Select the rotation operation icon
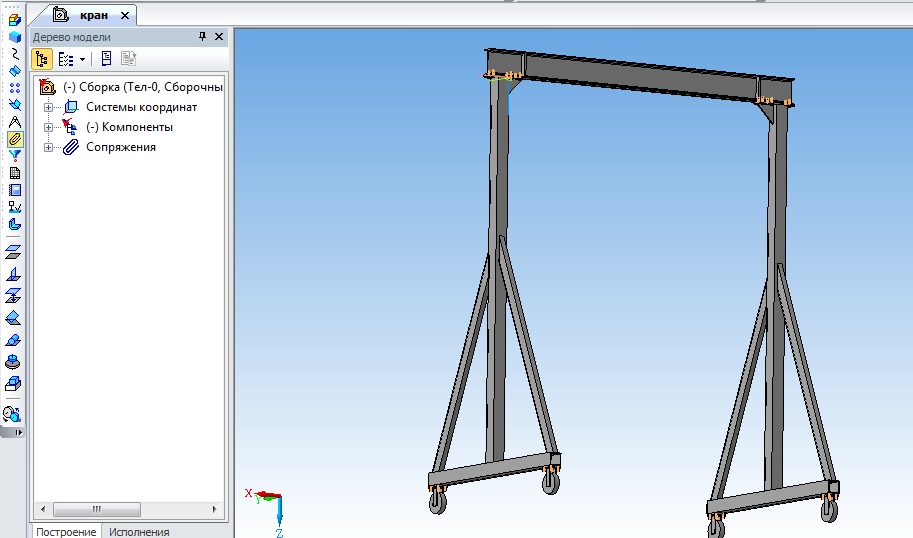Screen dimensions: 913x538 point(13,362)
